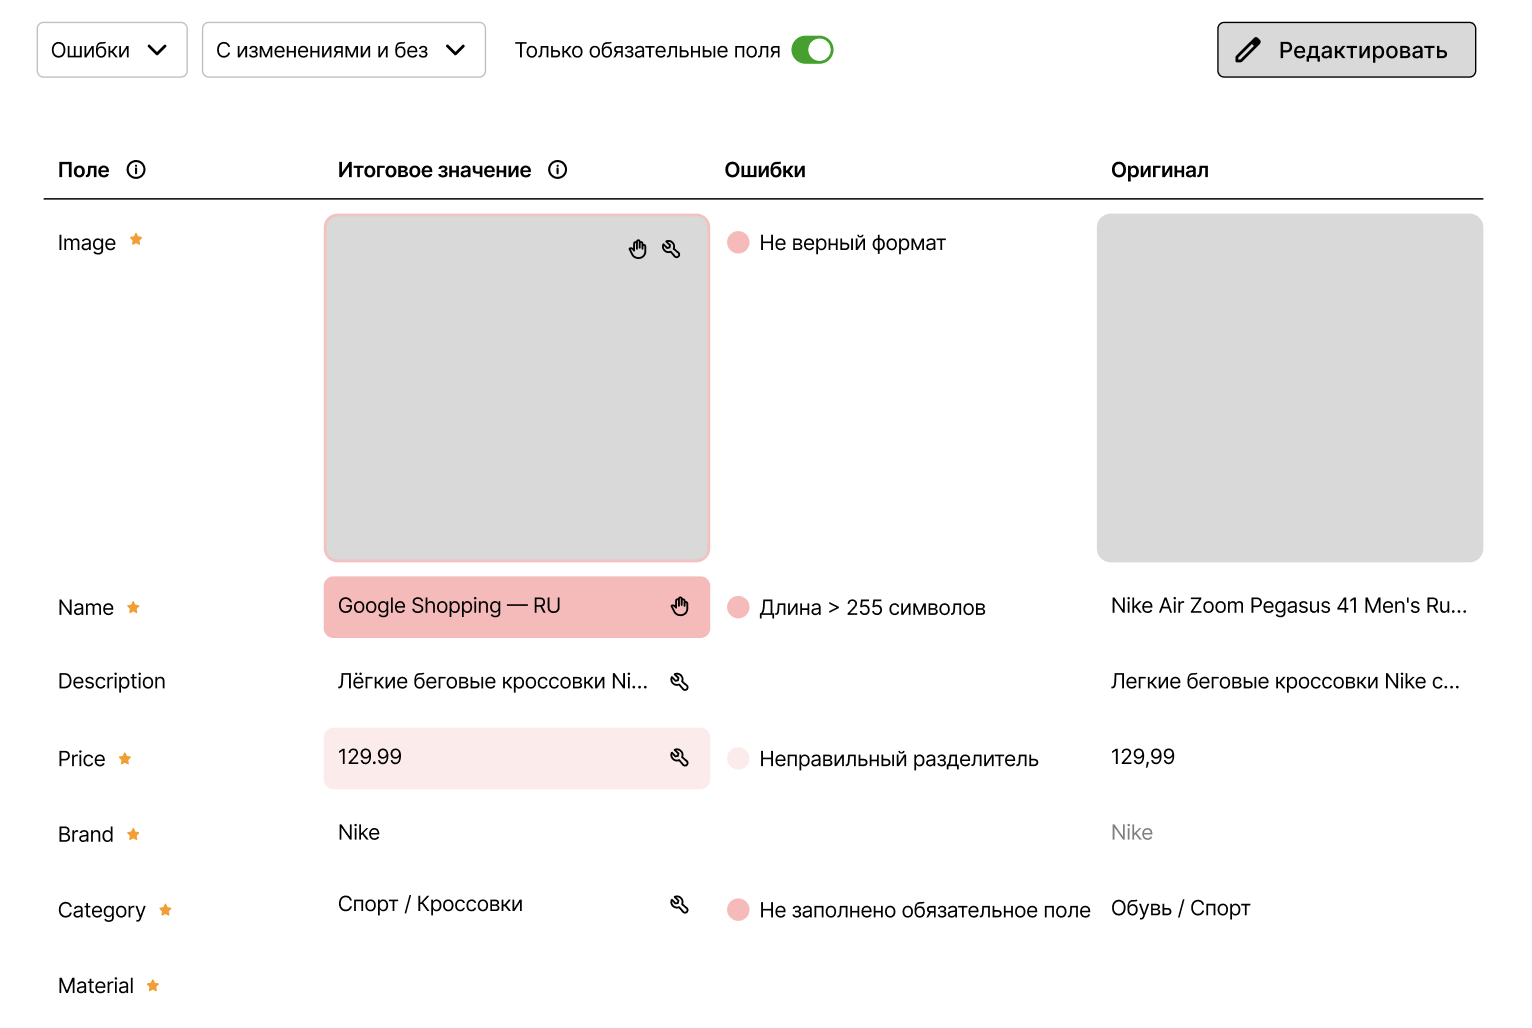The image size is (1532, 1028).
Task: Click the red dot by Не верный формат
Action: pos(738,243)
